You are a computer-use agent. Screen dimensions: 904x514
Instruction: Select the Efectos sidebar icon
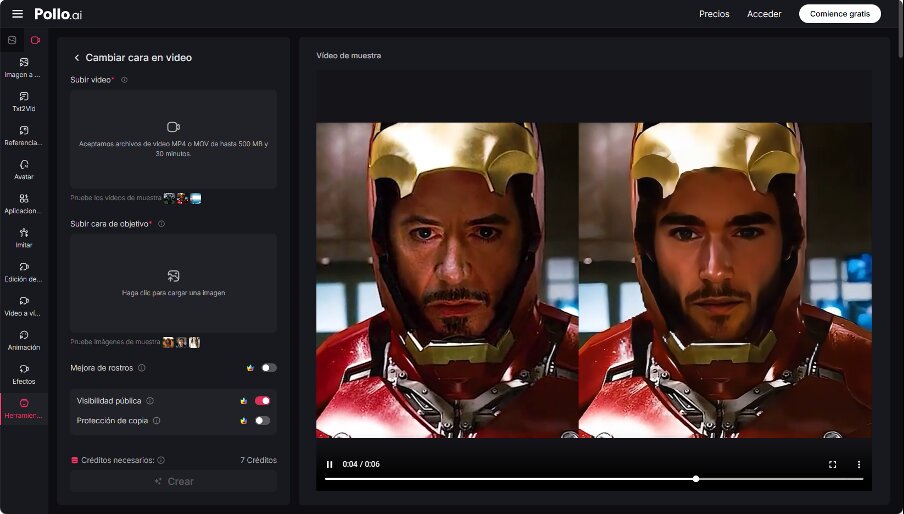23,373
